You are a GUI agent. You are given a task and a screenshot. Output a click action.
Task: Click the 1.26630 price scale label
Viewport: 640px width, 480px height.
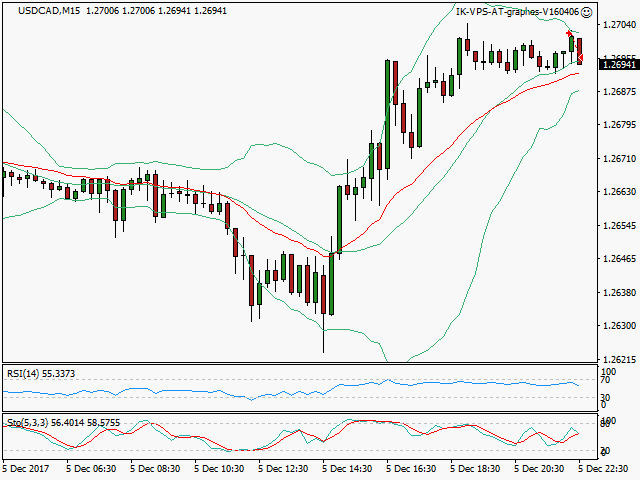619,192
